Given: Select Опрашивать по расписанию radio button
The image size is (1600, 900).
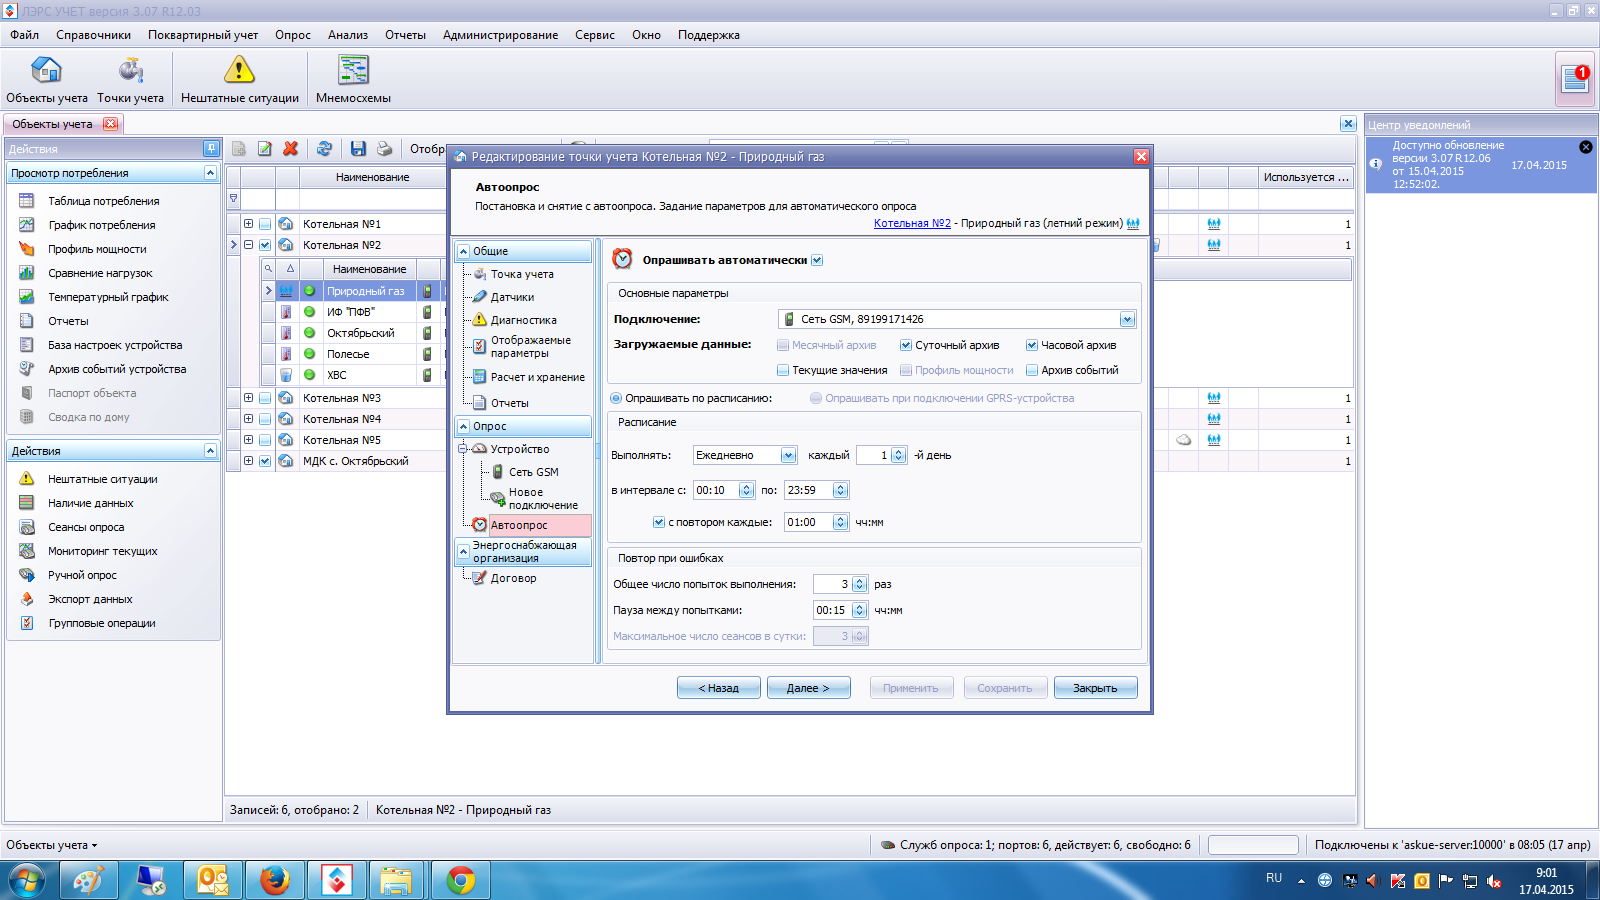Looking at the screenshot, I should coord(616,398).
